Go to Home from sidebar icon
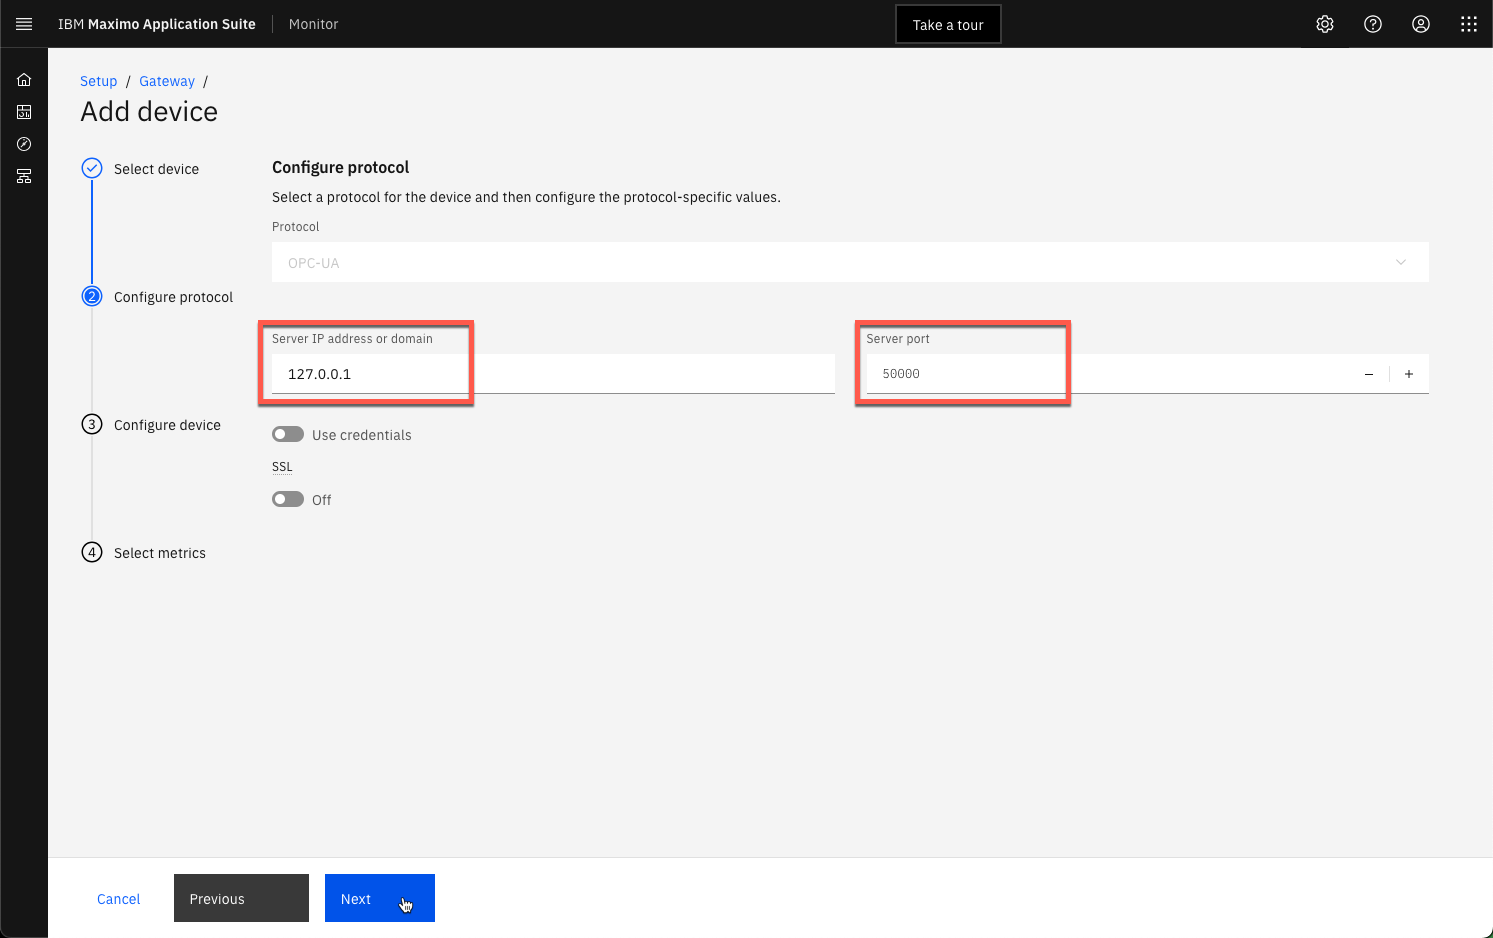Viewport: 1493px width, 938px height. point(24,80)
